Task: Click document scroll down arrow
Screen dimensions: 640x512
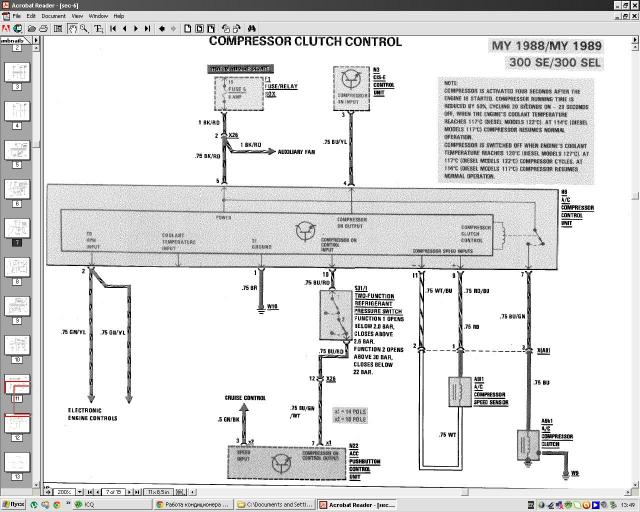Action: [636, 483]
